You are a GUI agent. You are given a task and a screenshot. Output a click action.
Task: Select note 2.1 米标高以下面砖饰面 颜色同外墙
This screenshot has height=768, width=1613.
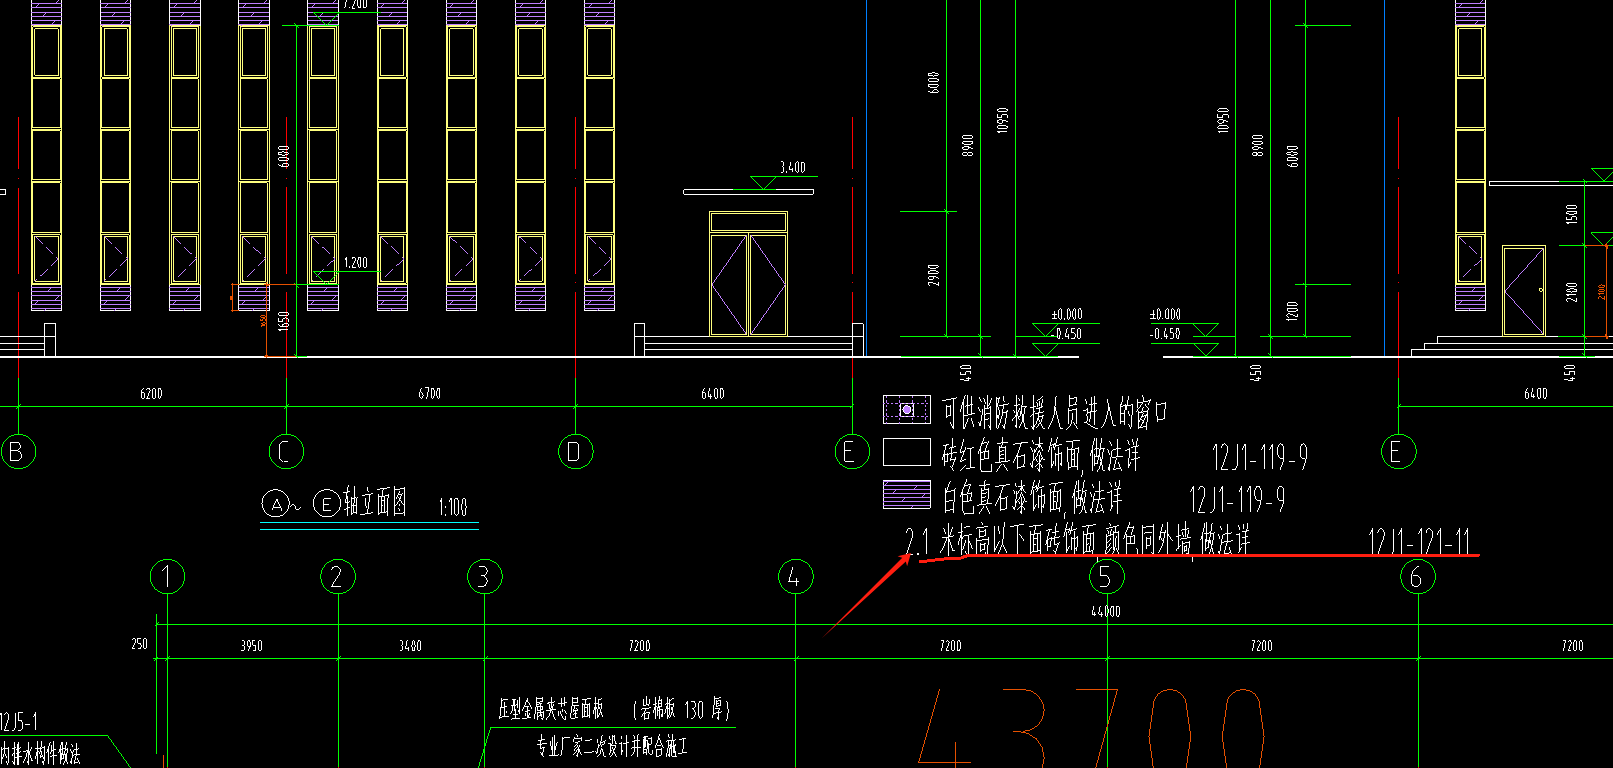pyautogui.click(x=1048, y=541)
